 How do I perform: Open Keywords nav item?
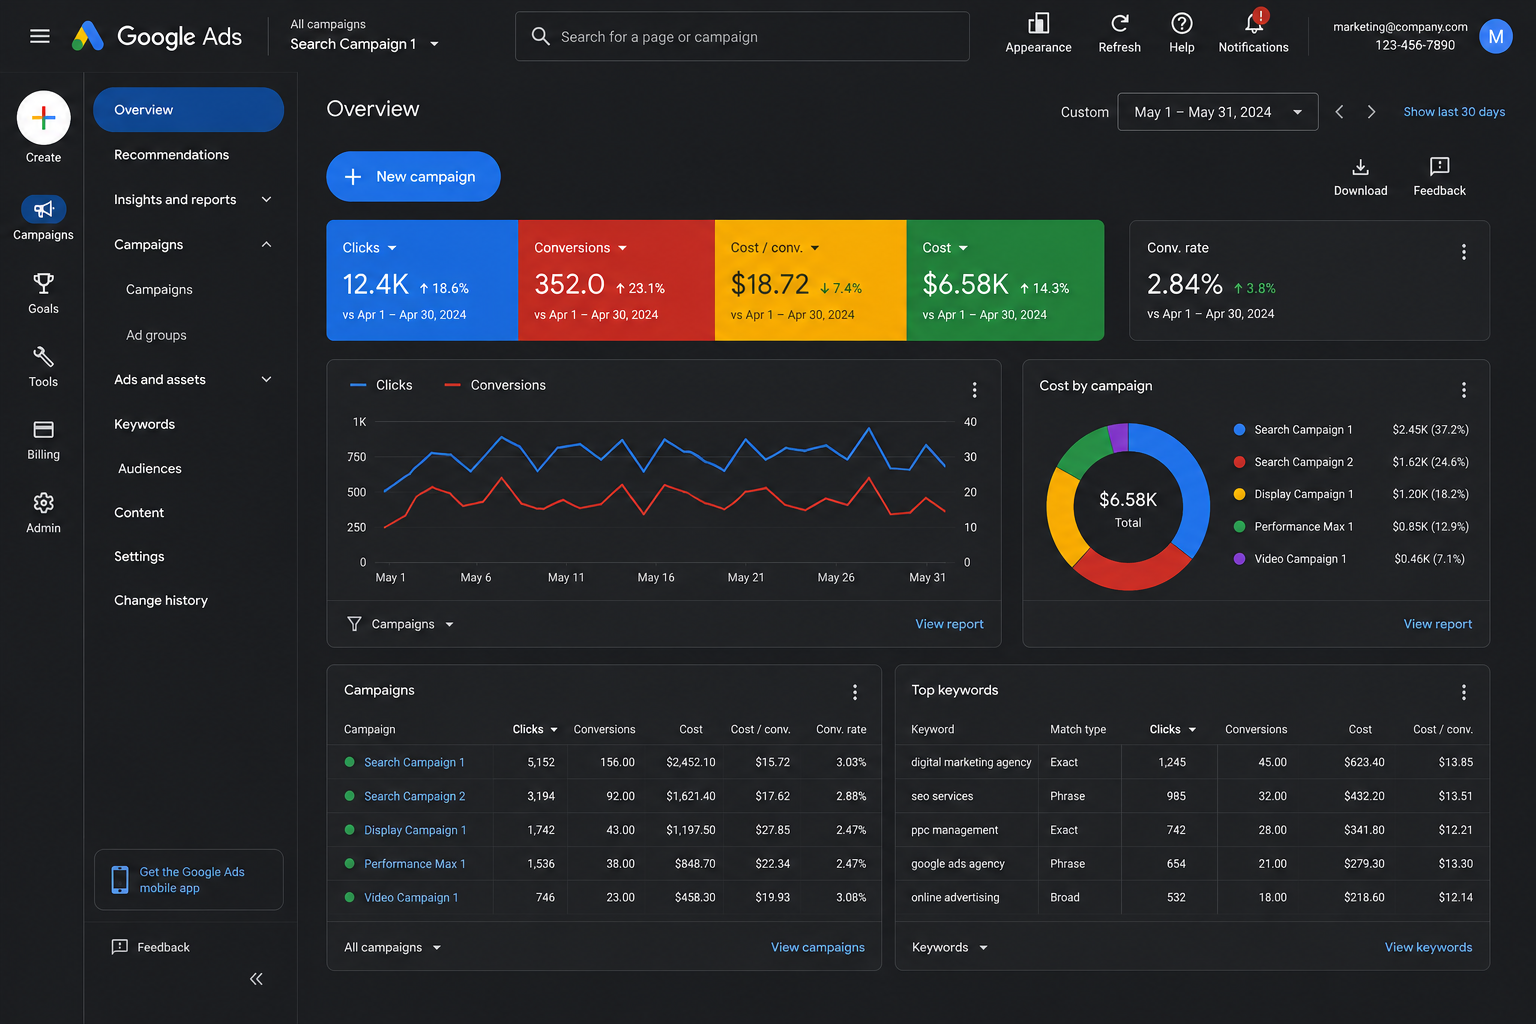pyautogui.click(x=144, y=424)
